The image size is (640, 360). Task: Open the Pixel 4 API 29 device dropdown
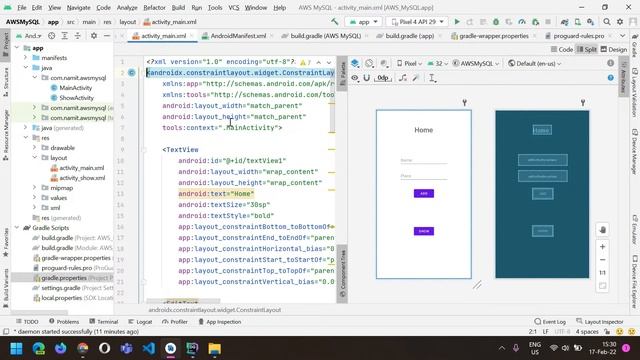pos(417,22)
